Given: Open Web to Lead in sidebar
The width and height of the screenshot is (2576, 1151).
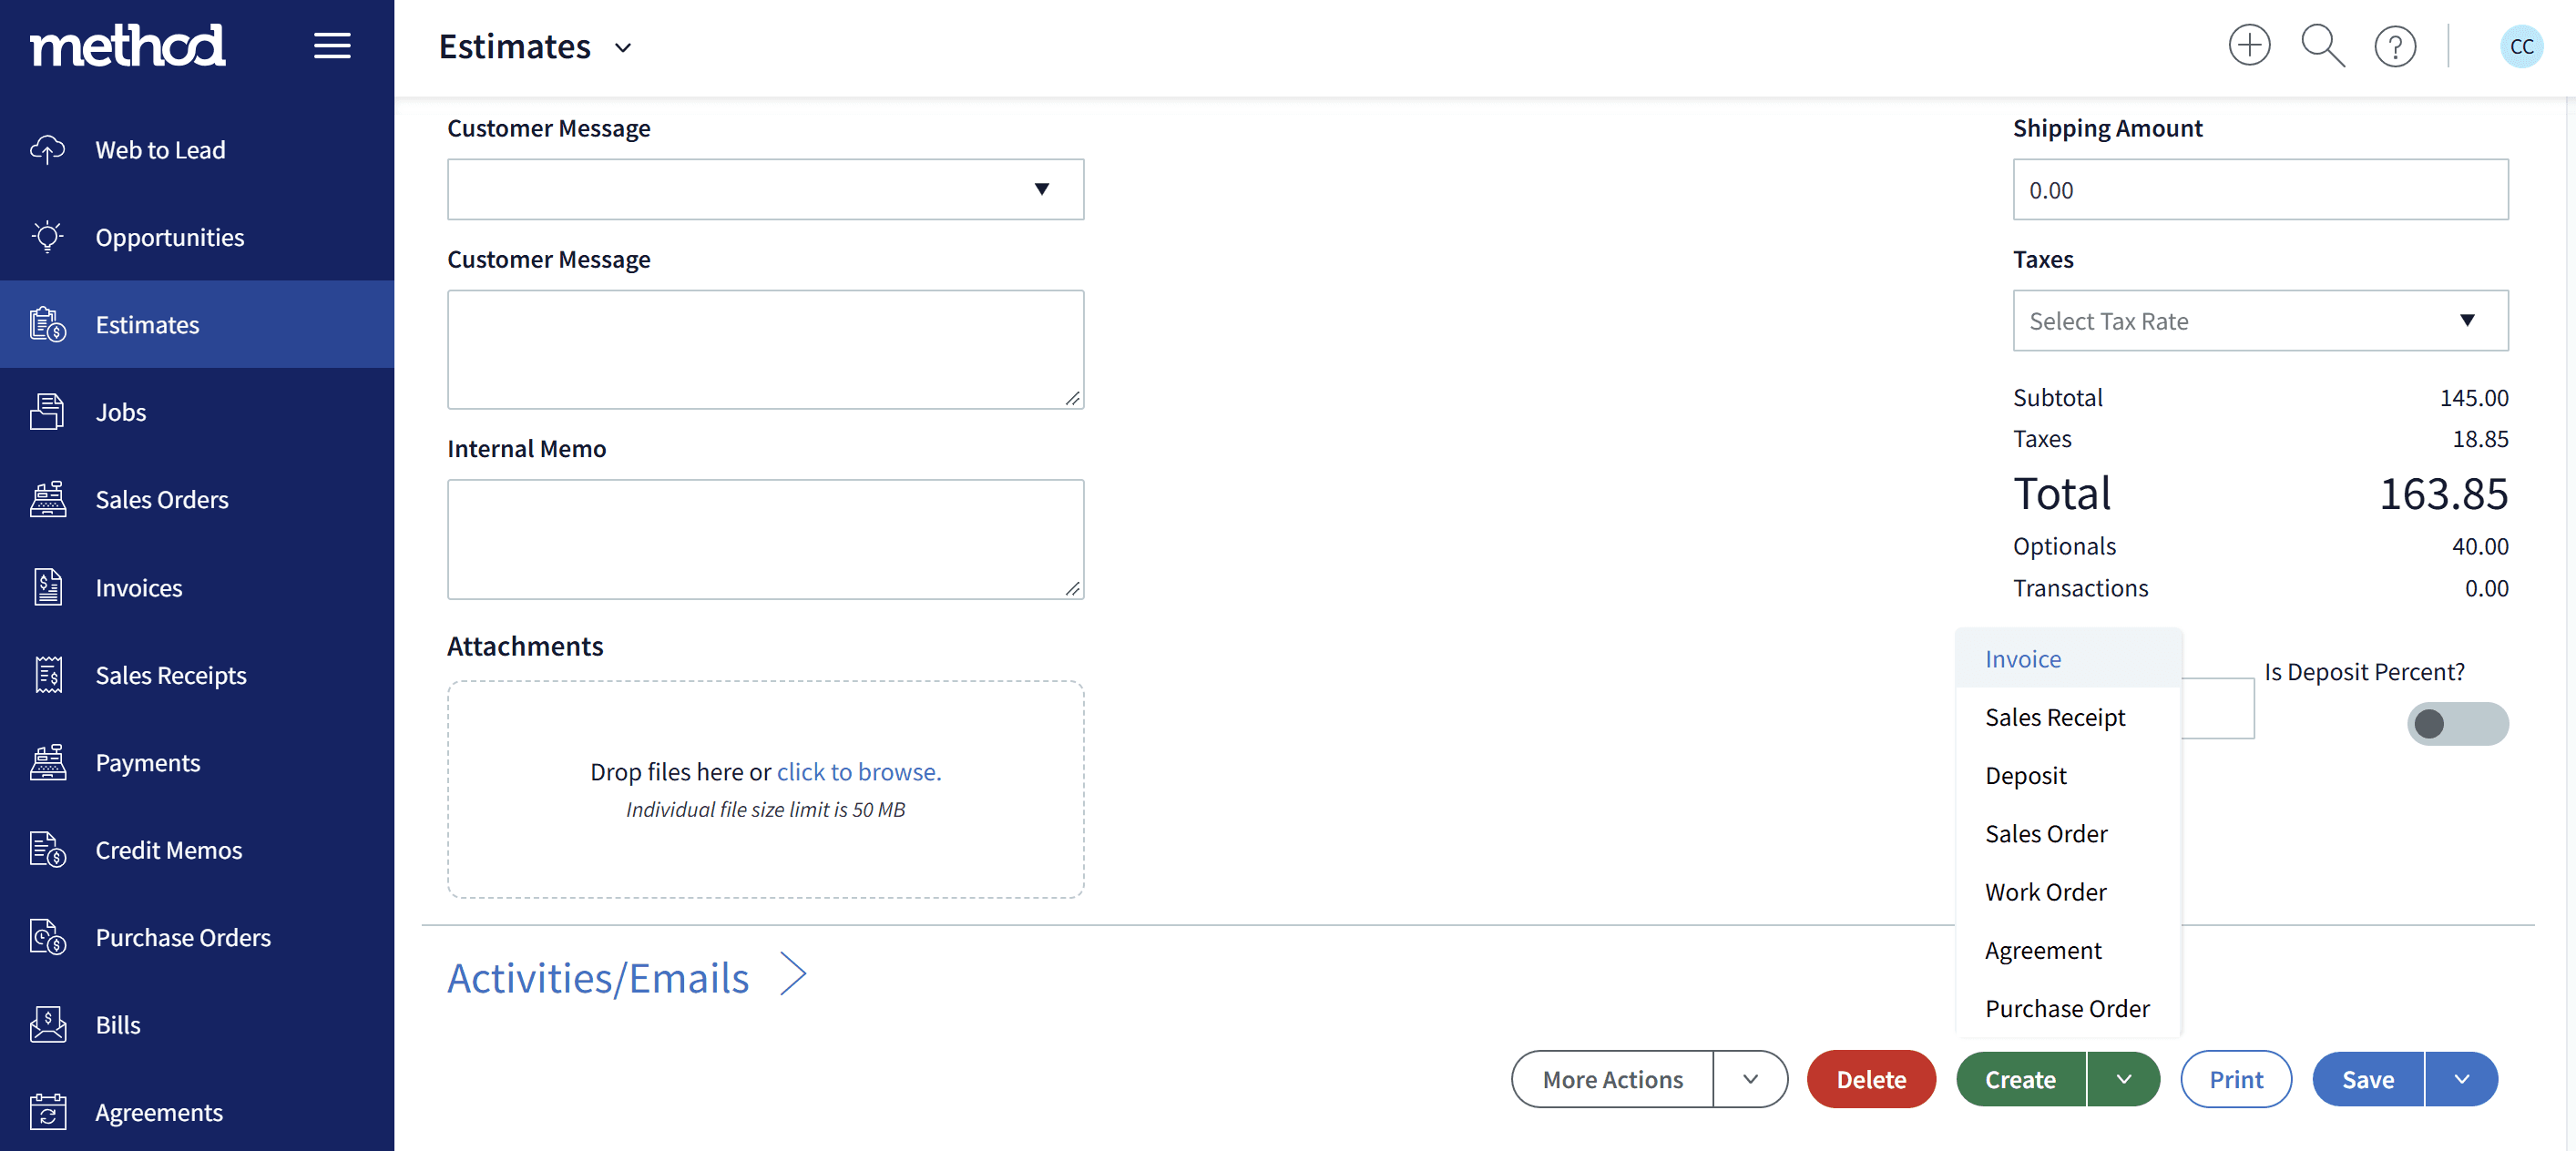Looking at the screenshot, I should tap(197, 150).
